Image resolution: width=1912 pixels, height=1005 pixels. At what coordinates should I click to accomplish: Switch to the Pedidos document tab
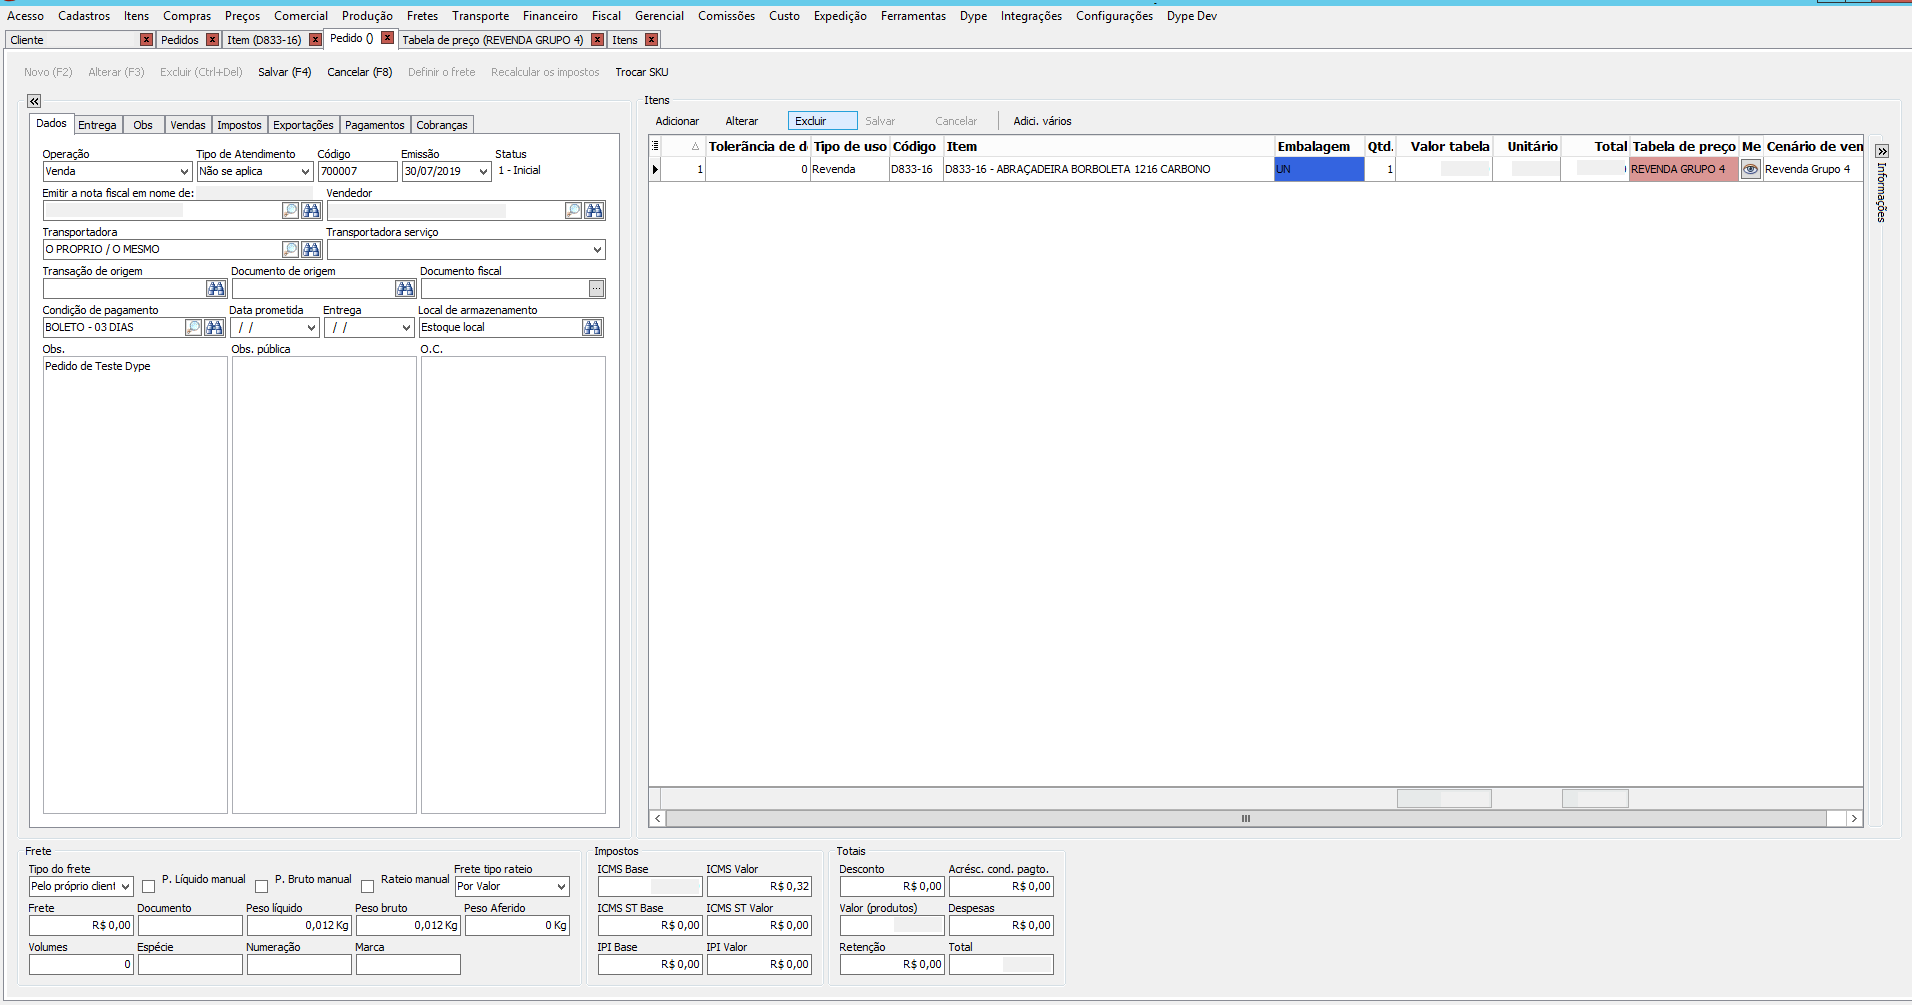[x=180, y=40]
